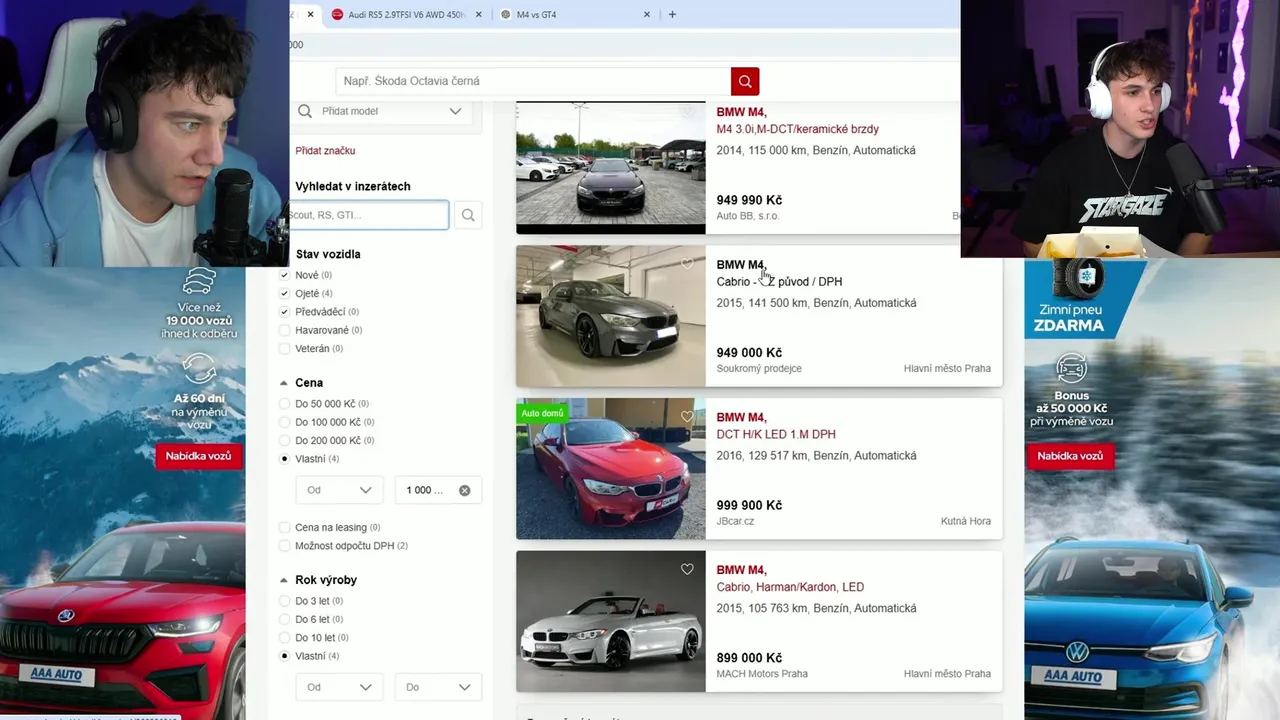Focus the Scout, RS, GTI keyword field
1280x720 pixels.
(368, 215)
